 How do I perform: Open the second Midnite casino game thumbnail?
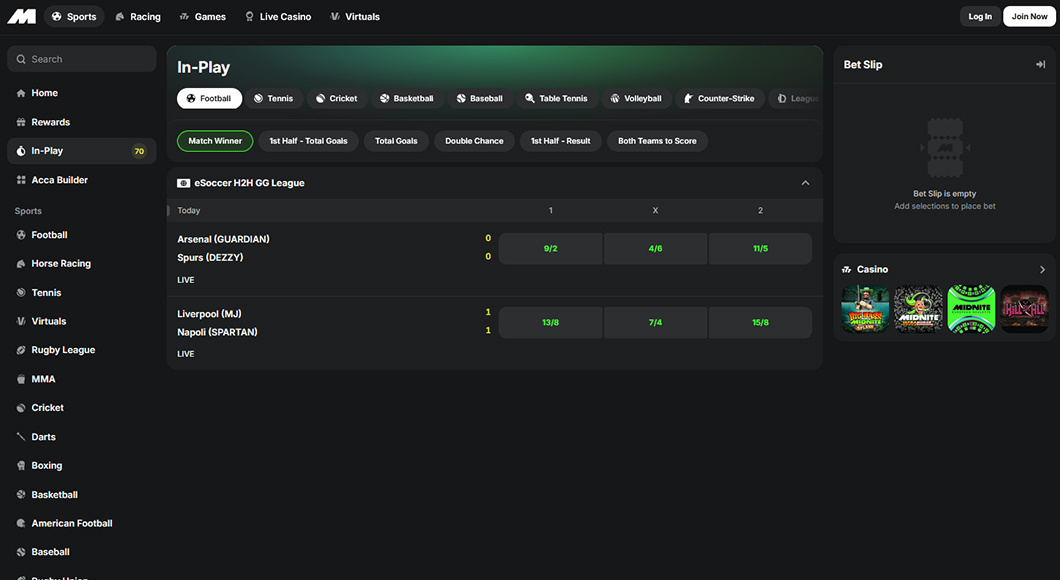(919, 309)
